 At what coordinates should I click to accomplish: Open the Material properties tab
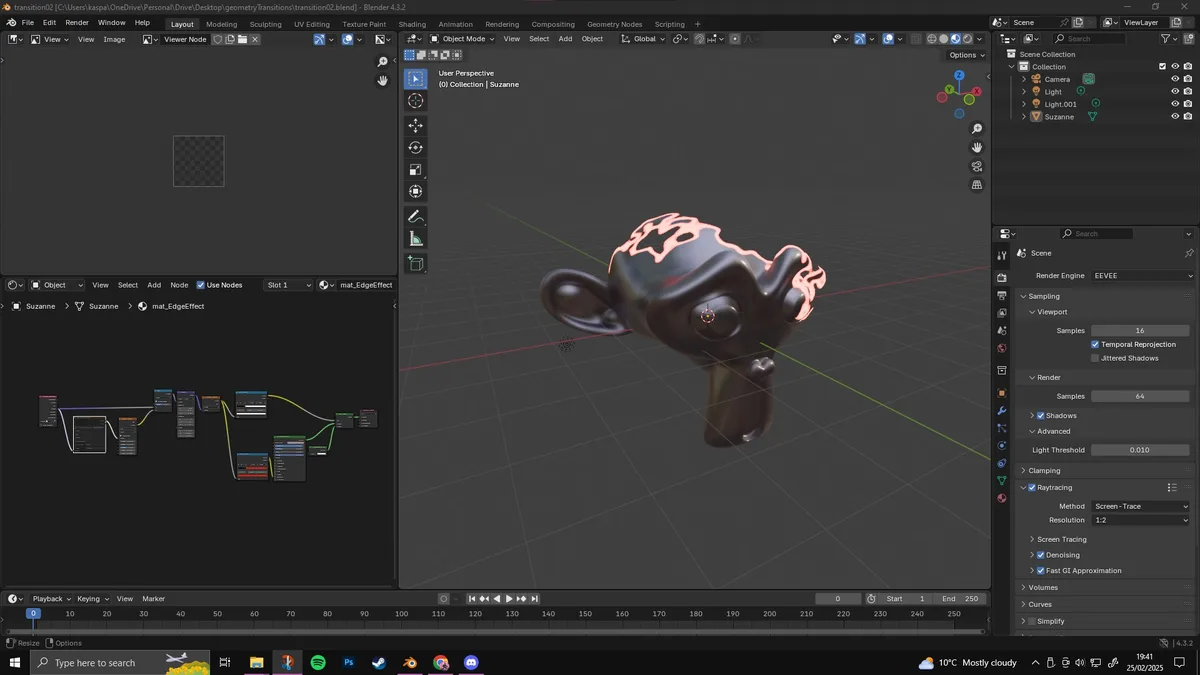coord(1002,498)
